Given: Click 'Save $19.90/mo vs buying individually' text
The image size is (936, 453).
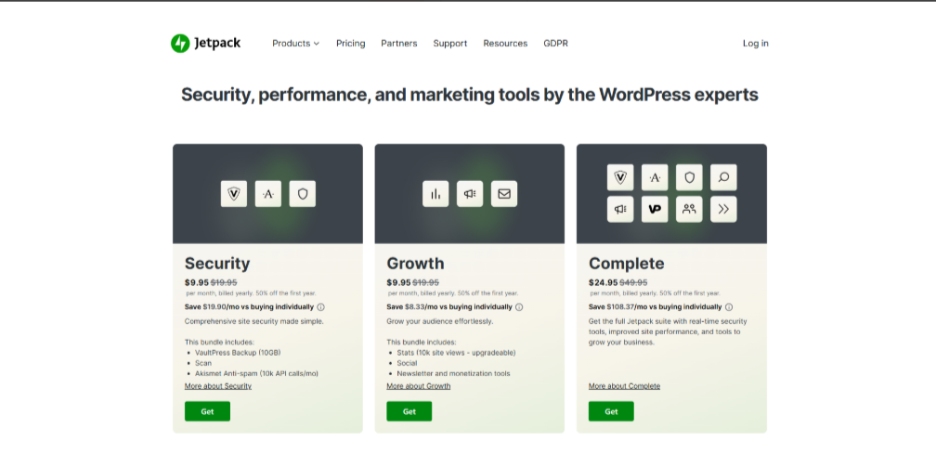Looking at the screenshot, I should (249, 307).
